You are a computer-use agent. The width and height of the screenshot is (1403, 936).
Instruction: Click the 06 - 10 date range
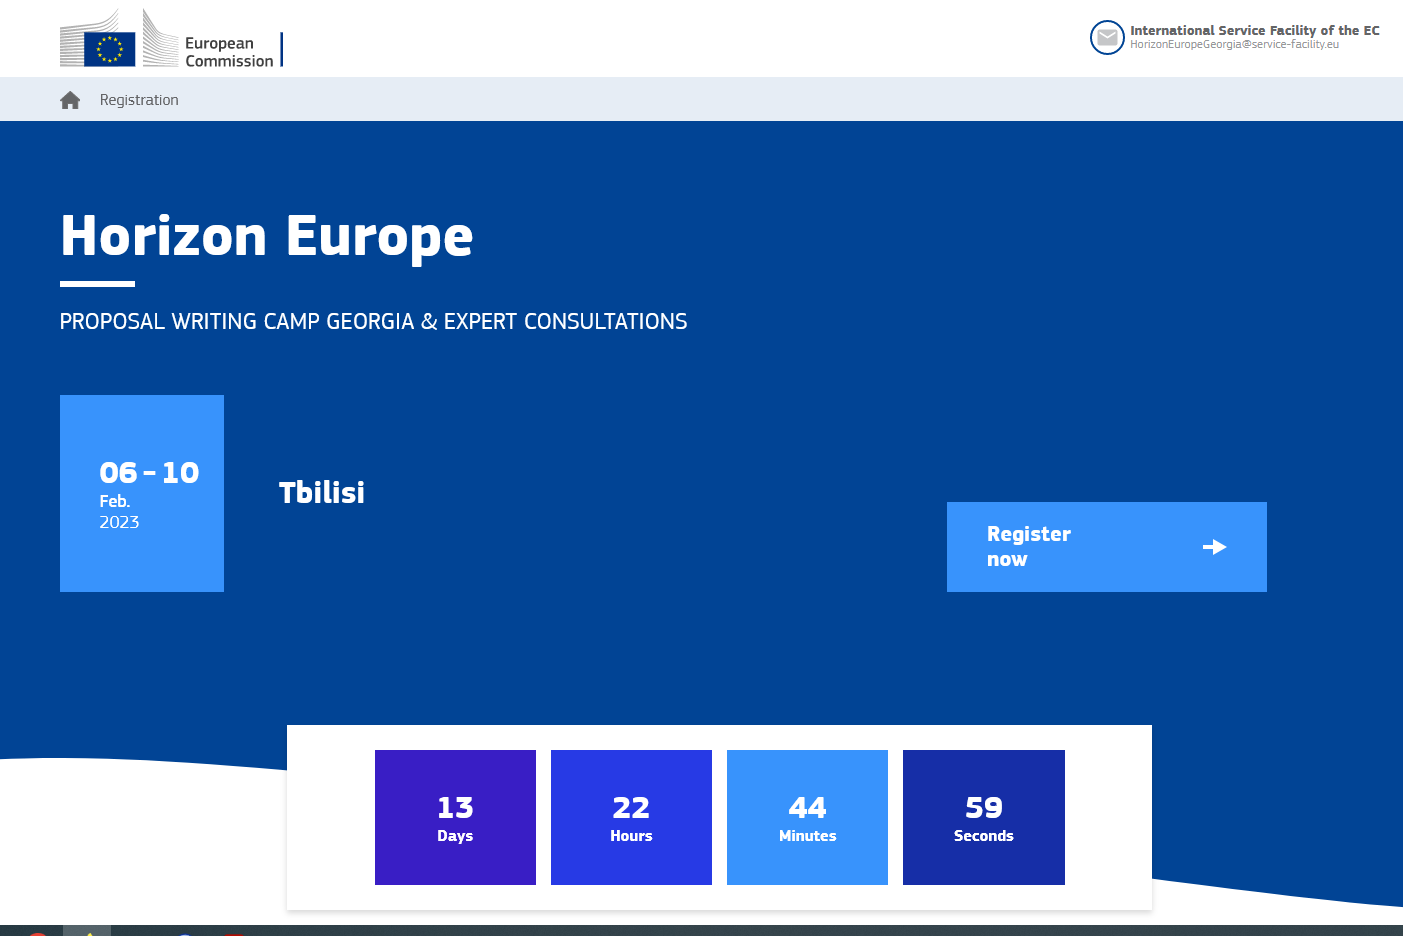tap(149, 472)
